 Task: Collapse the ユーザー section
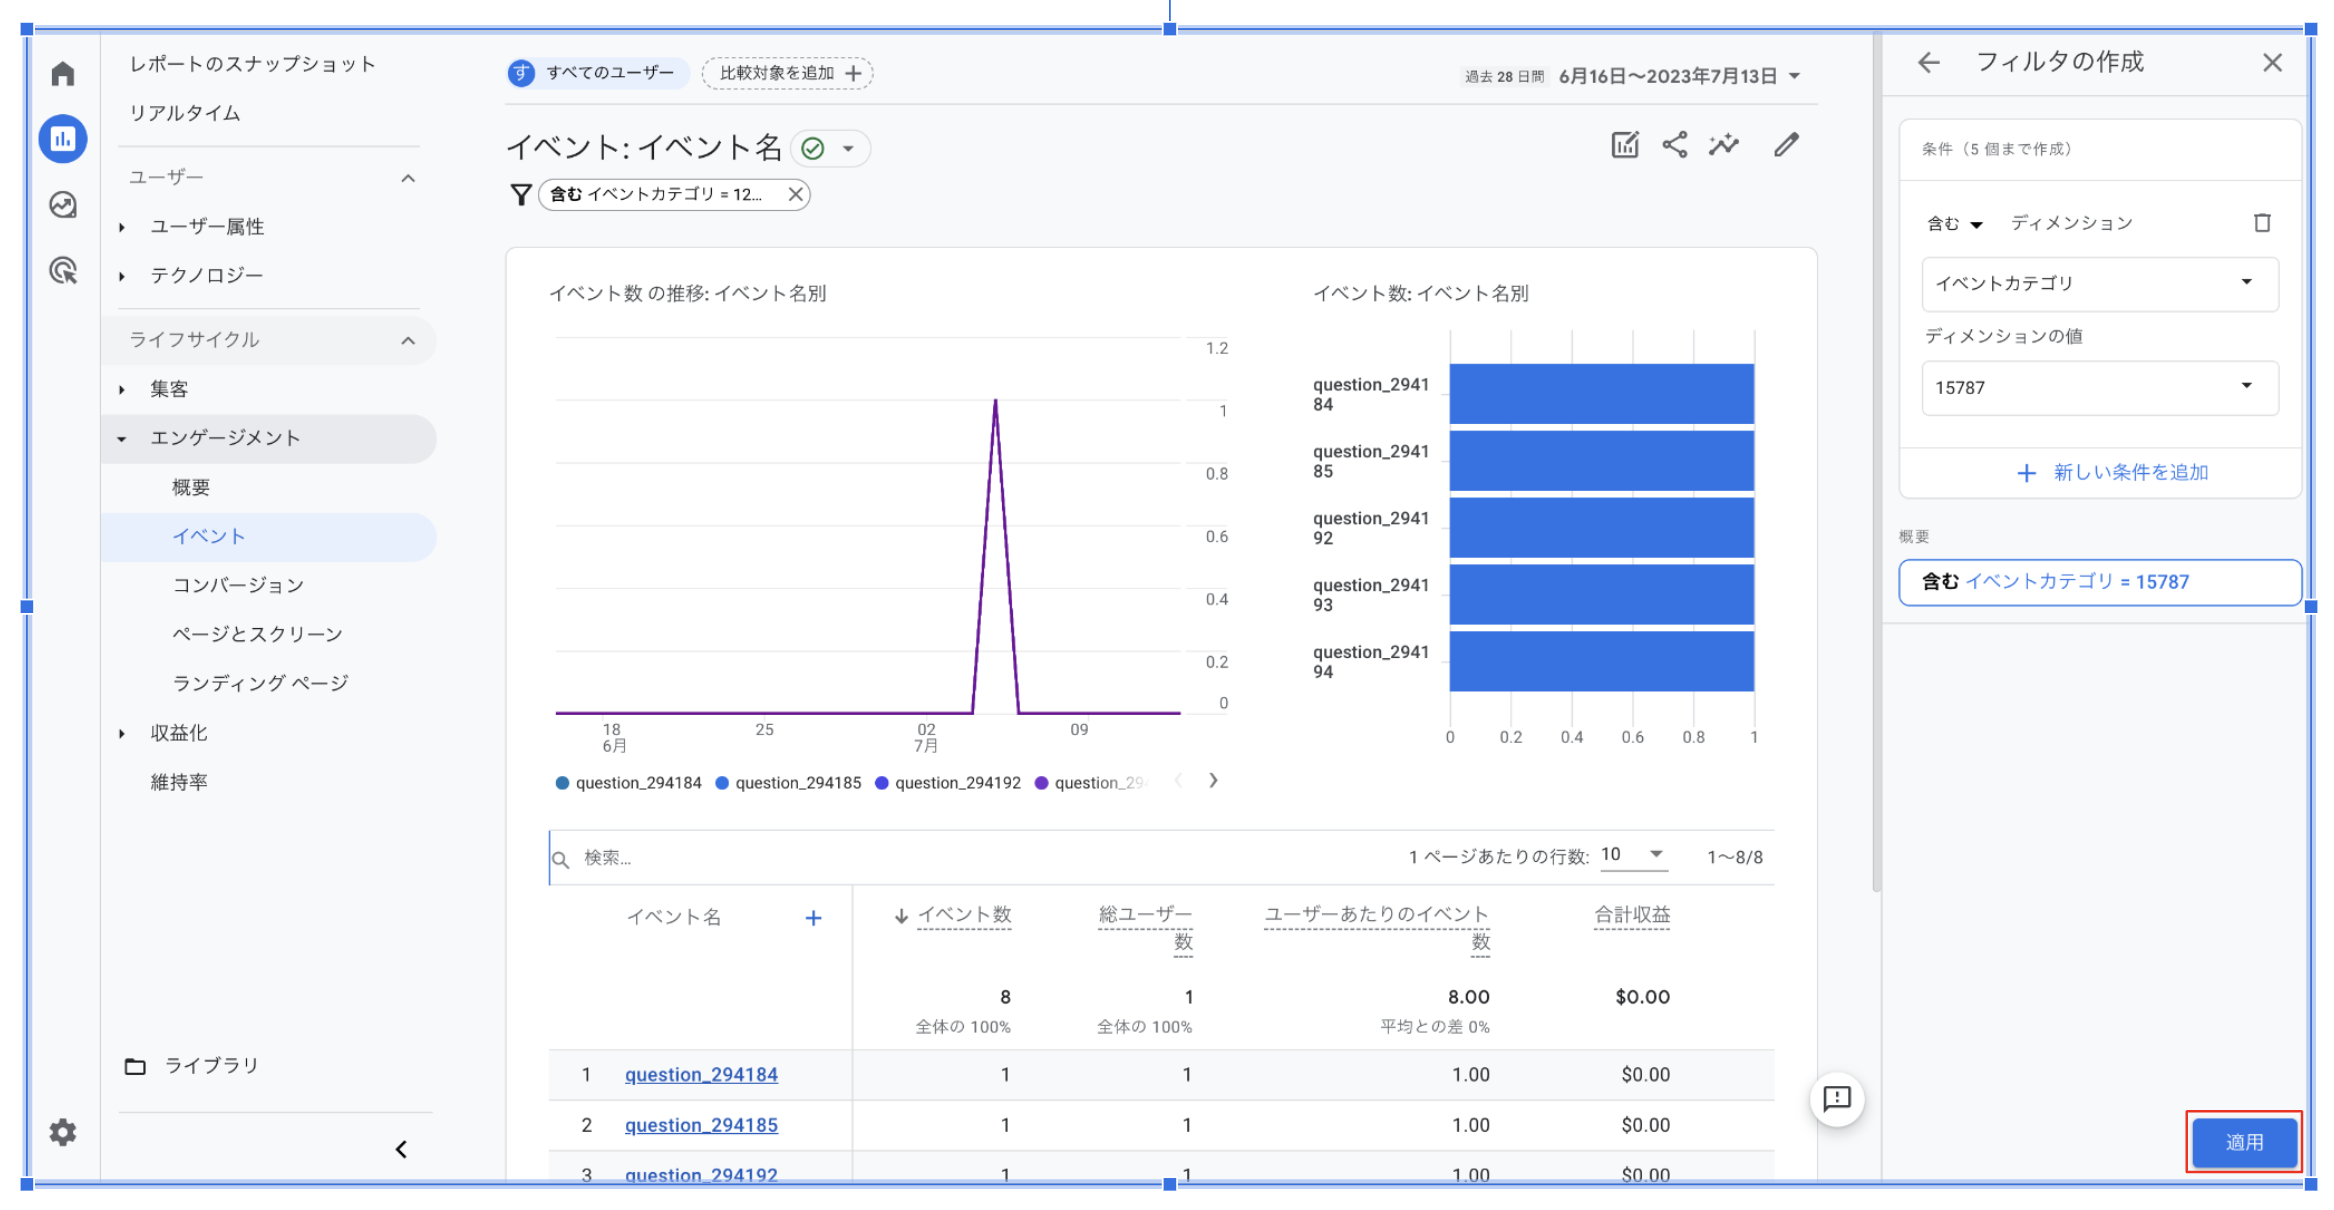pos(408,178)
